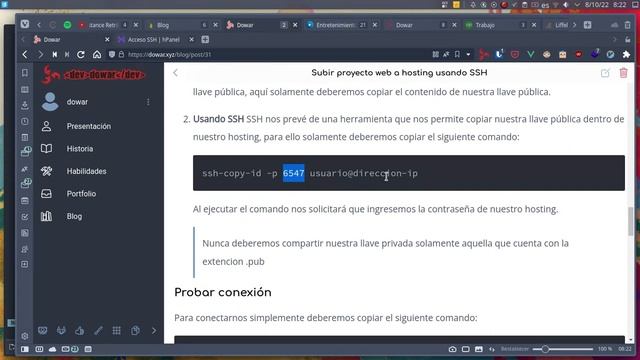
Task: Capture page camera icon in status bar
Action: pos(453,349)
